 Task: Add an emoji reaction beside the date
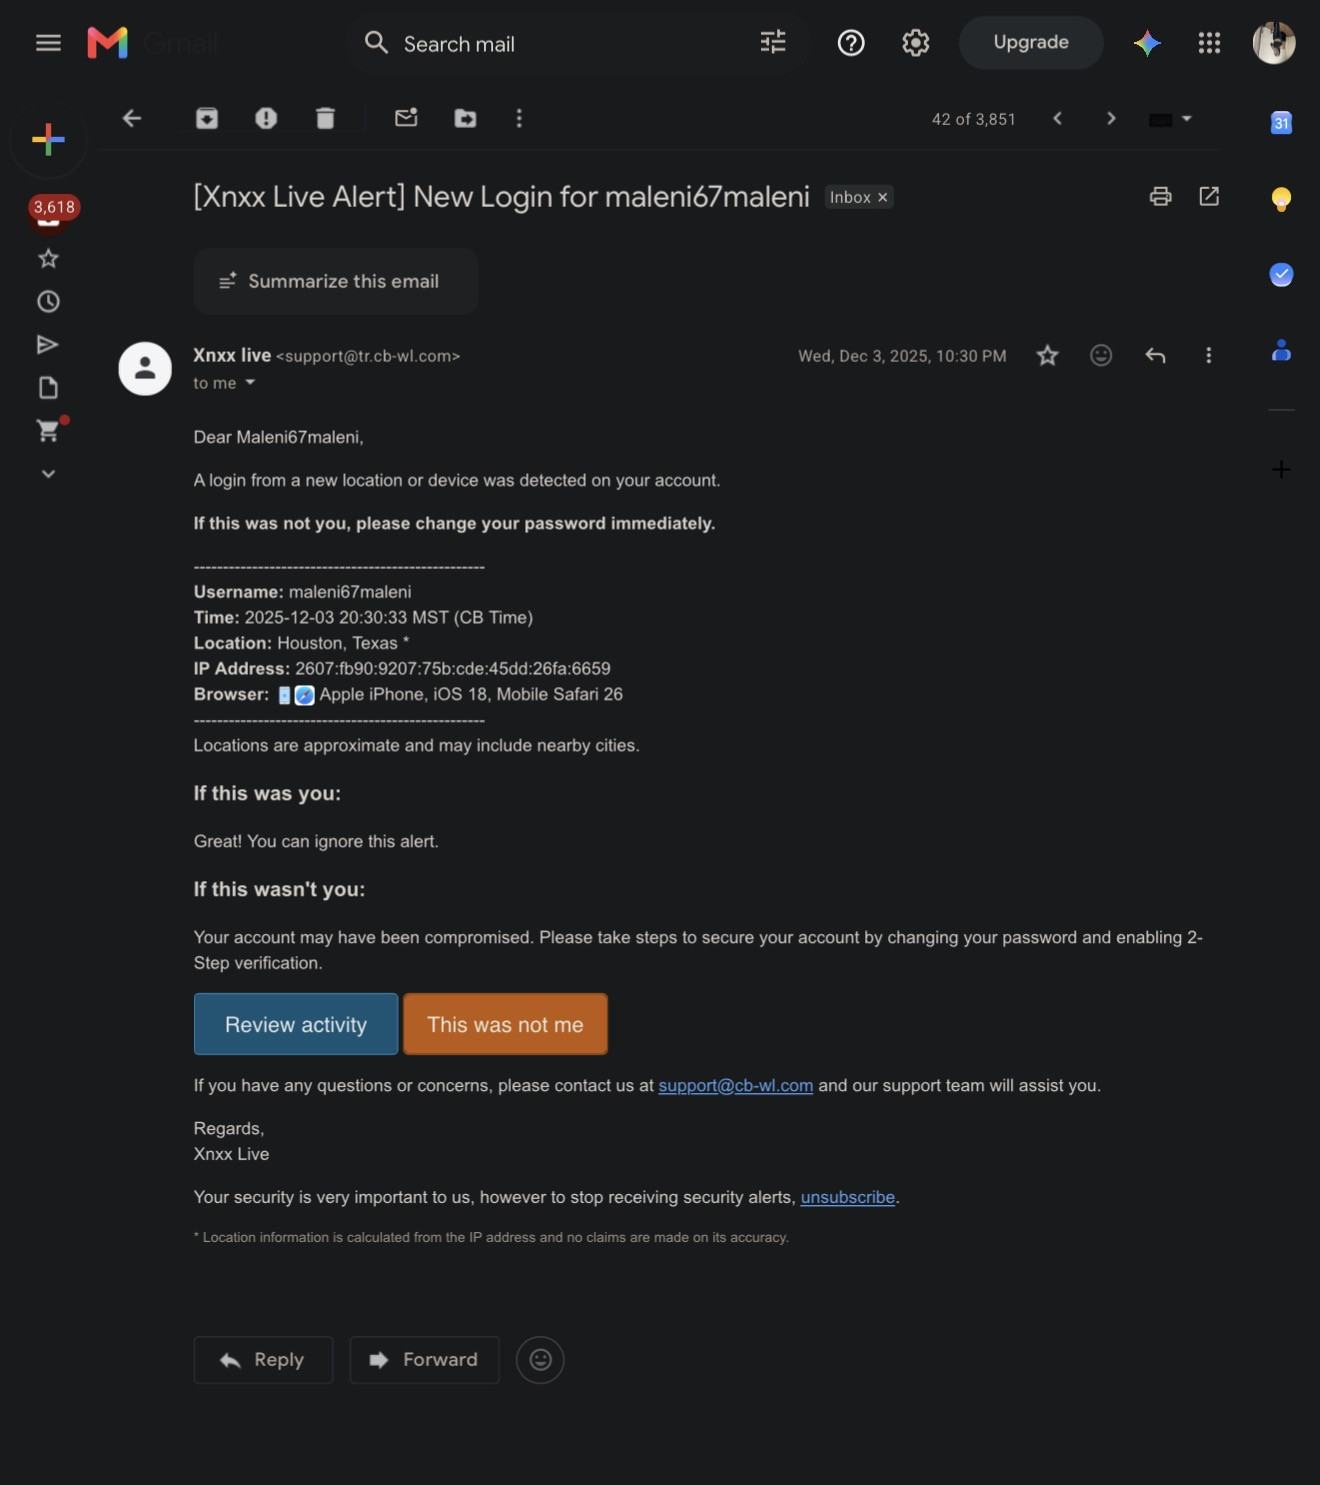[1101, 355]
